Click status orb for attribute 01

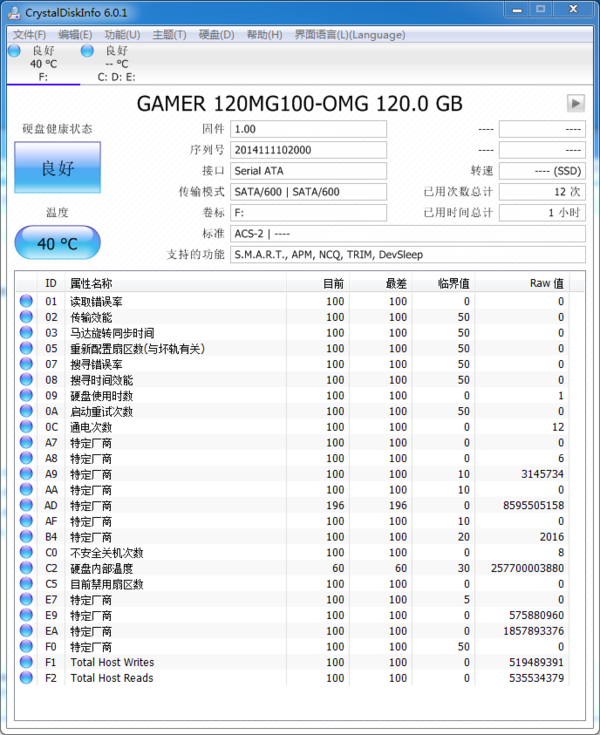tap(26, 301)
